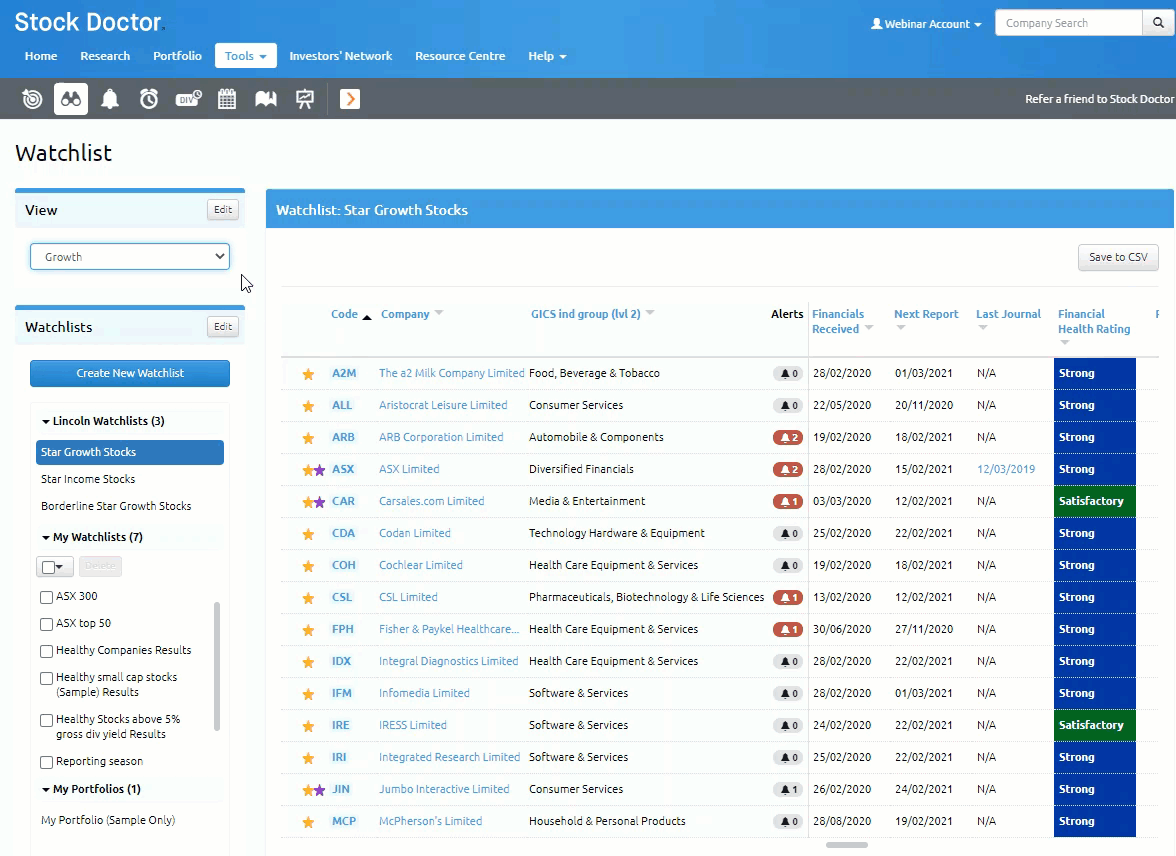The image size is (1176, 856).
Task: Go to the Home menu
Action: pos(40,56)
